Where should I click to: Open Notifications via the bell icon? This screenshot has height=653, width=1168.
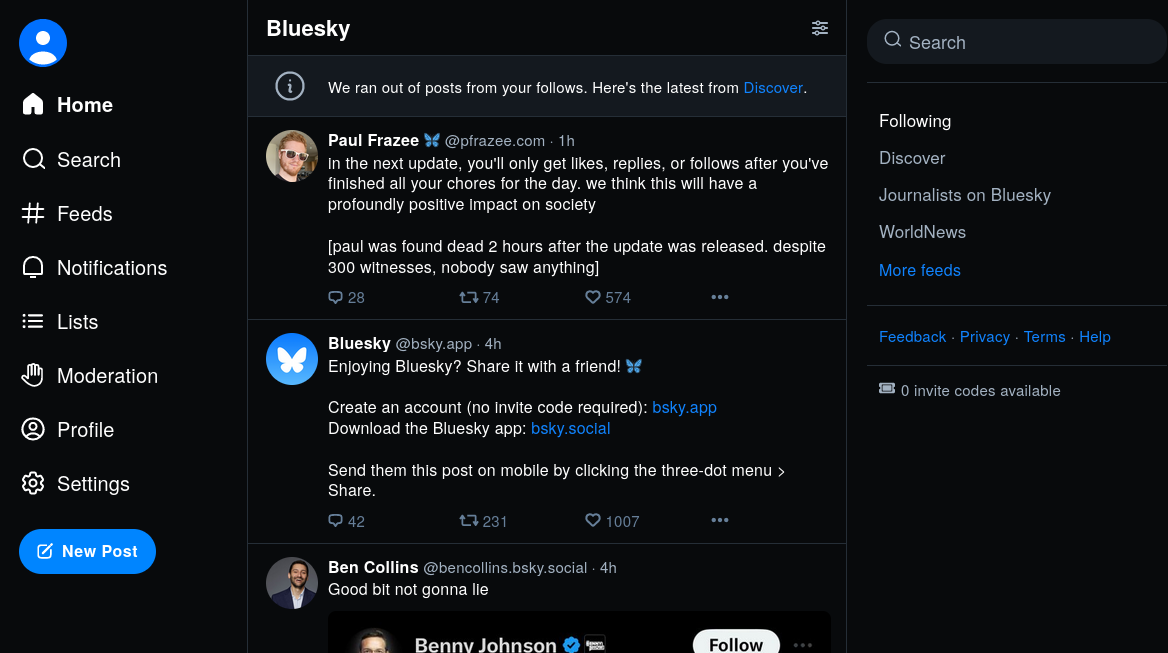point(32,267)
